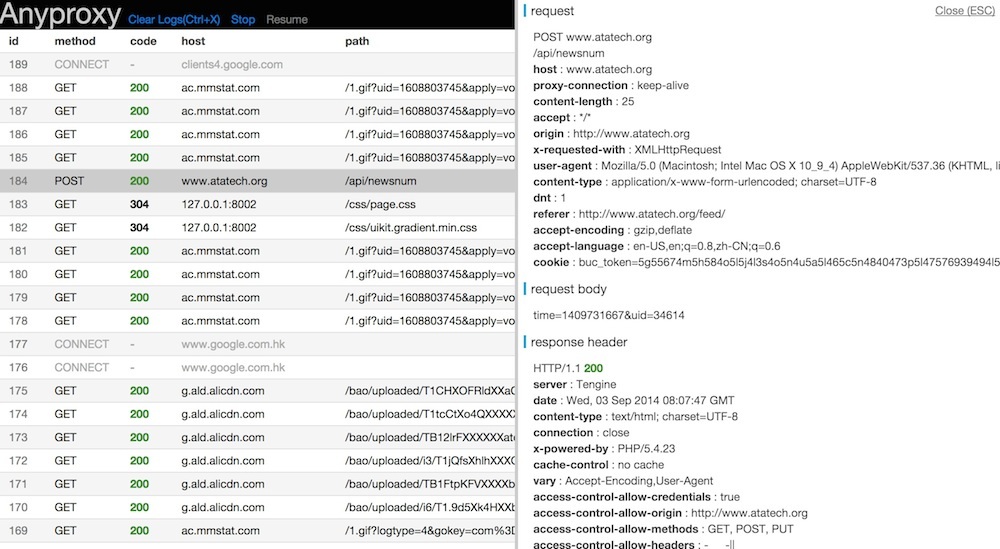Open request 186 to ac.mmstat.com
The height and width of the screenshot is (549, 1000).
[x=257, y=135]
